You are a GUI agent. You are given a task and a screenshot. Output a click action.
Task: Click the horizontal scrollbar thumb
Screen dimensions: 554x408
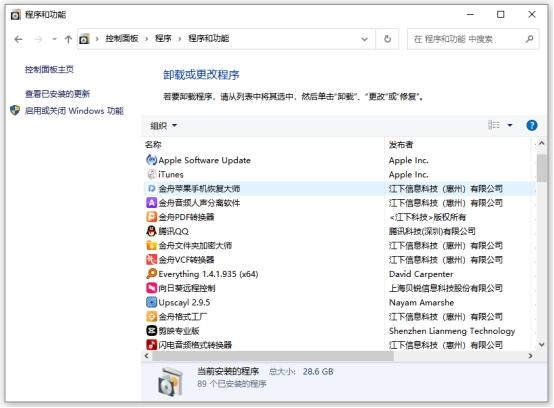coord(272,356)
